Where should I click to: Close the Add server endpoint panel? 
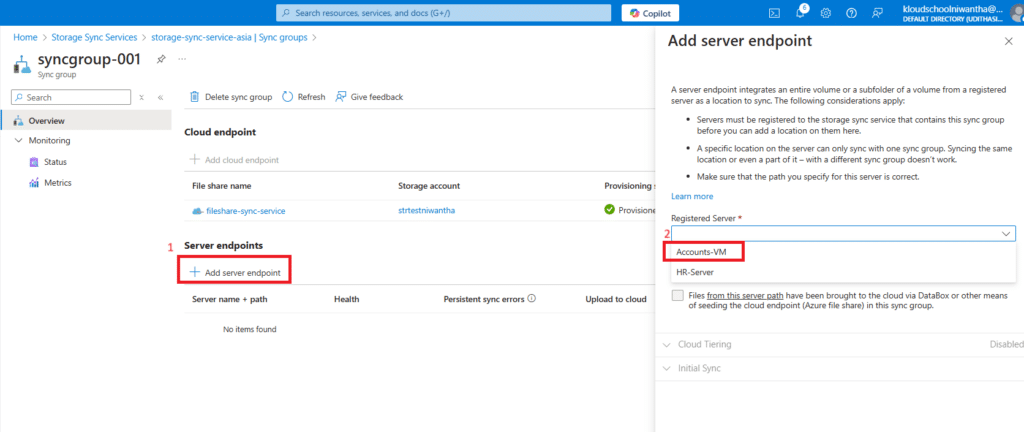[x=1007, y=41]
